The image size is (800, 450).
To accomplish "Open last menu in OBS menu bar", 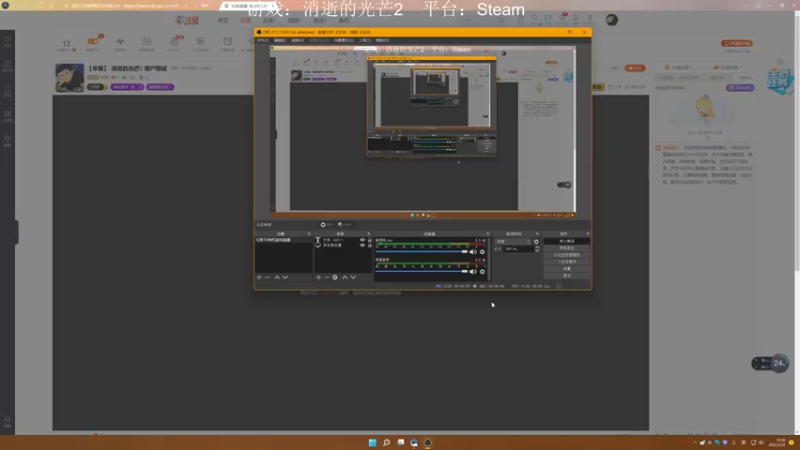I will click(x=382, y=40).
